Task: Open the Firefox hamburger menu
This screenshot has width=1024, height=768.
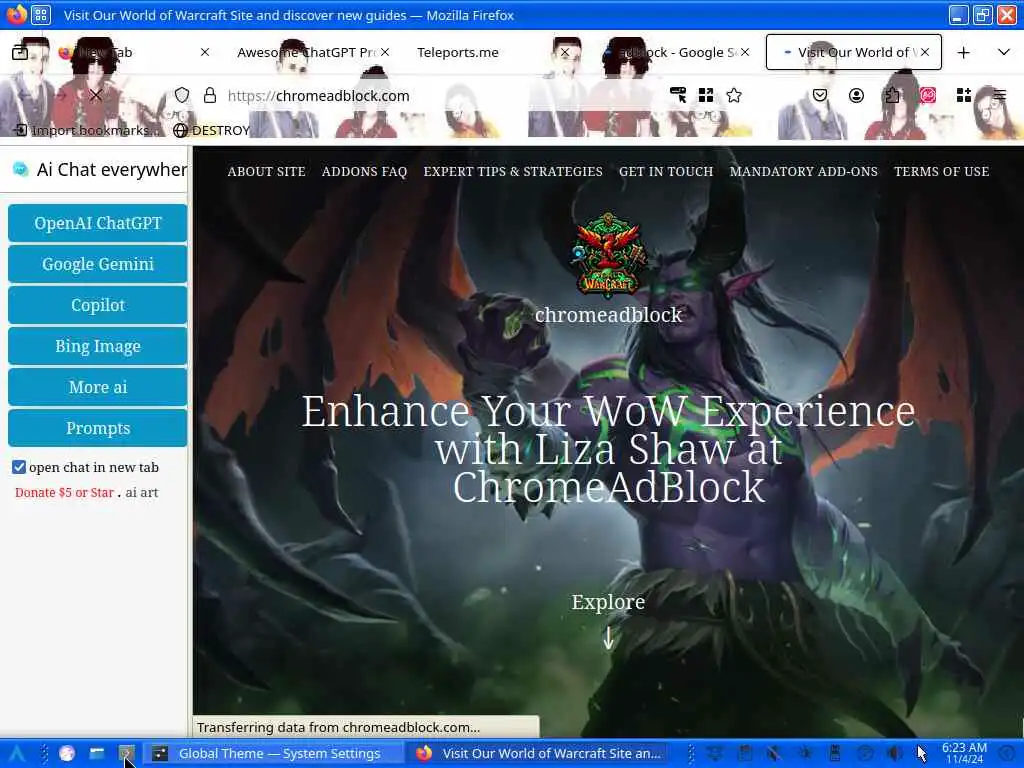Action: [x=1000, y=95]
